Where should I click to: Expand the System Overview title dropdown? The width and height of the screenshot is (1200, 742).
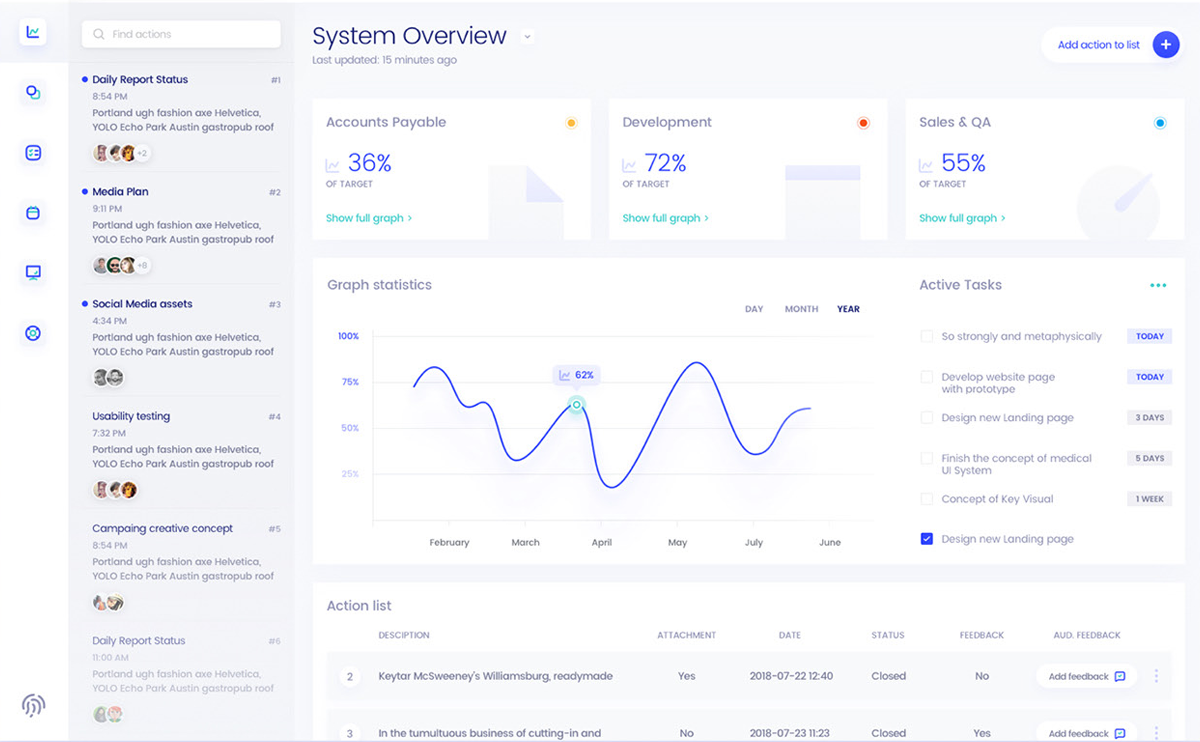pos(527,37)
